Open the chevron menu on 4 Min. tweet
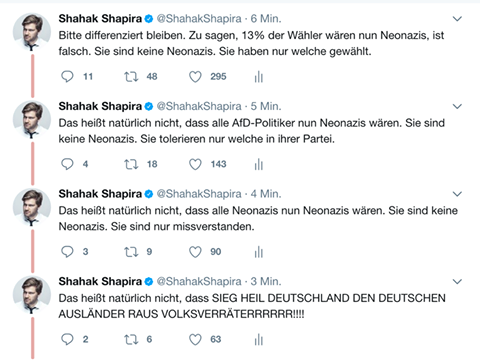Image resolution: width=480 pixels, height=360 pixels. click(x=457, y=194)
